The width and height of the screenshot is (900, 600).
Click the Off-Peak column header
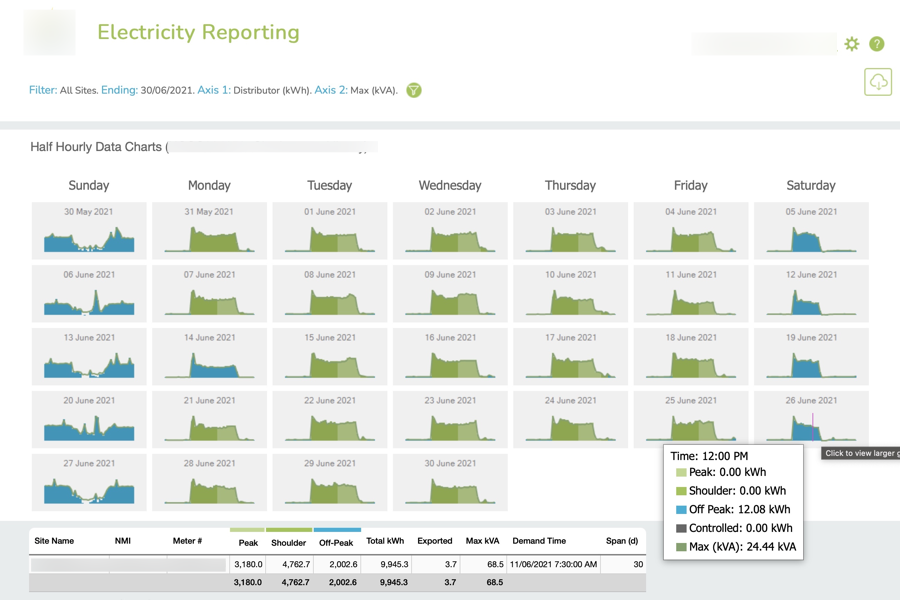(337, 542)
